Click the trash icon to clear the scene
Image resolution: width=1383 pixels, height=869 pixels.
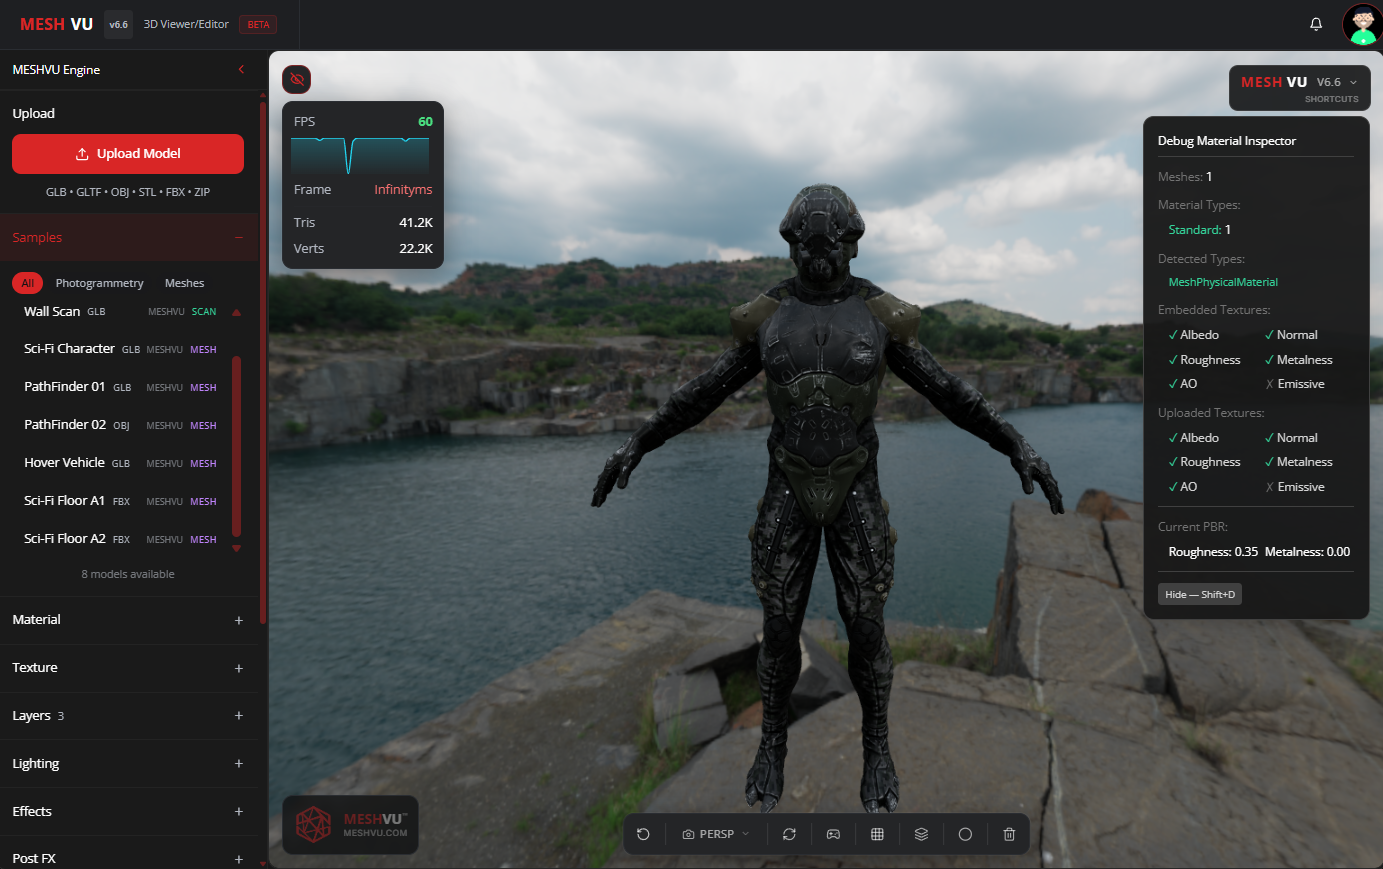point(1008,833)
